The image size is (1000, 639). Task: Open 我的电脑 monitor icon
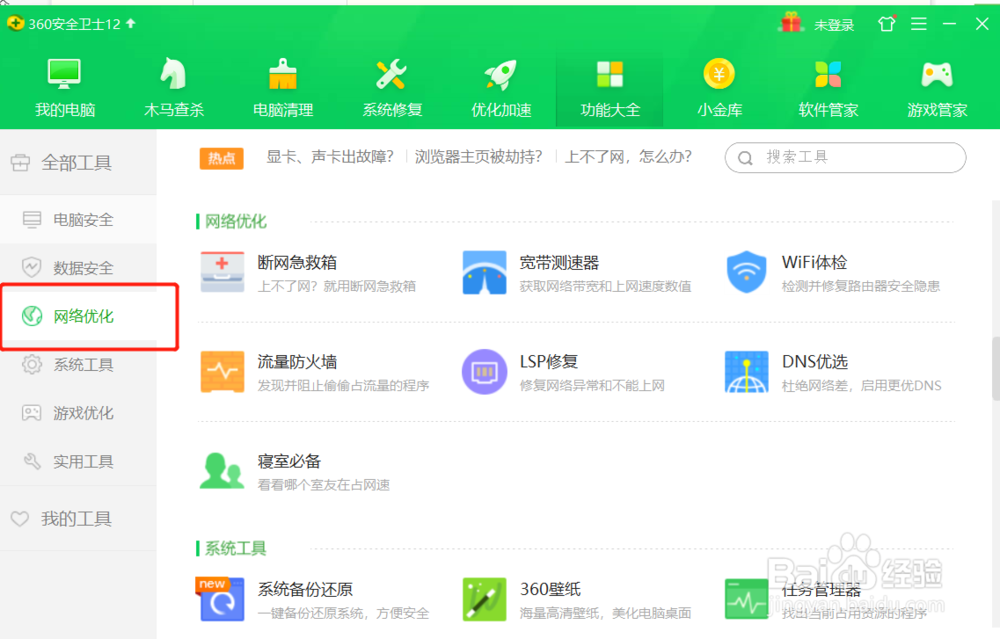[x=64, y=74]
